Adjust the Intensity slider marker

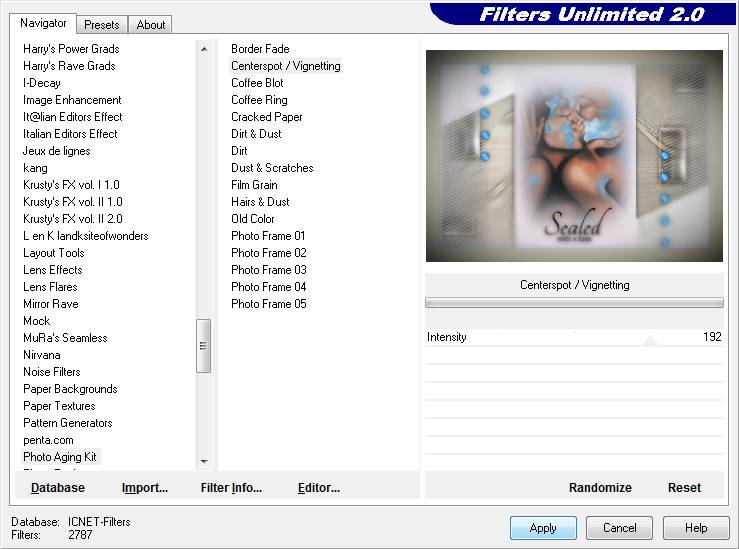click(650, 341)
